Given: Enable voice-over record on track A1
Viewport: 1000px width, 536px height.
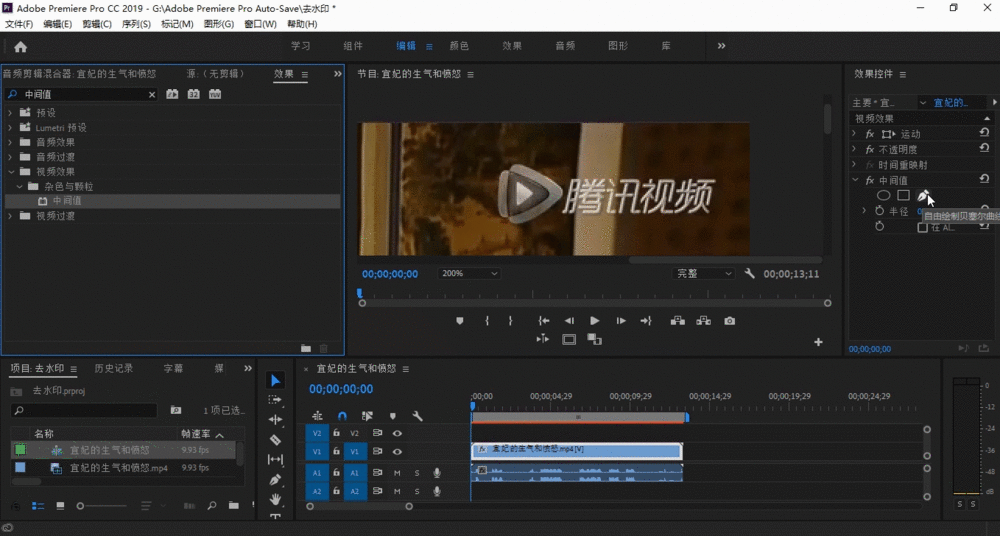Looking at the screenshot, I should (x=437, y=473).
